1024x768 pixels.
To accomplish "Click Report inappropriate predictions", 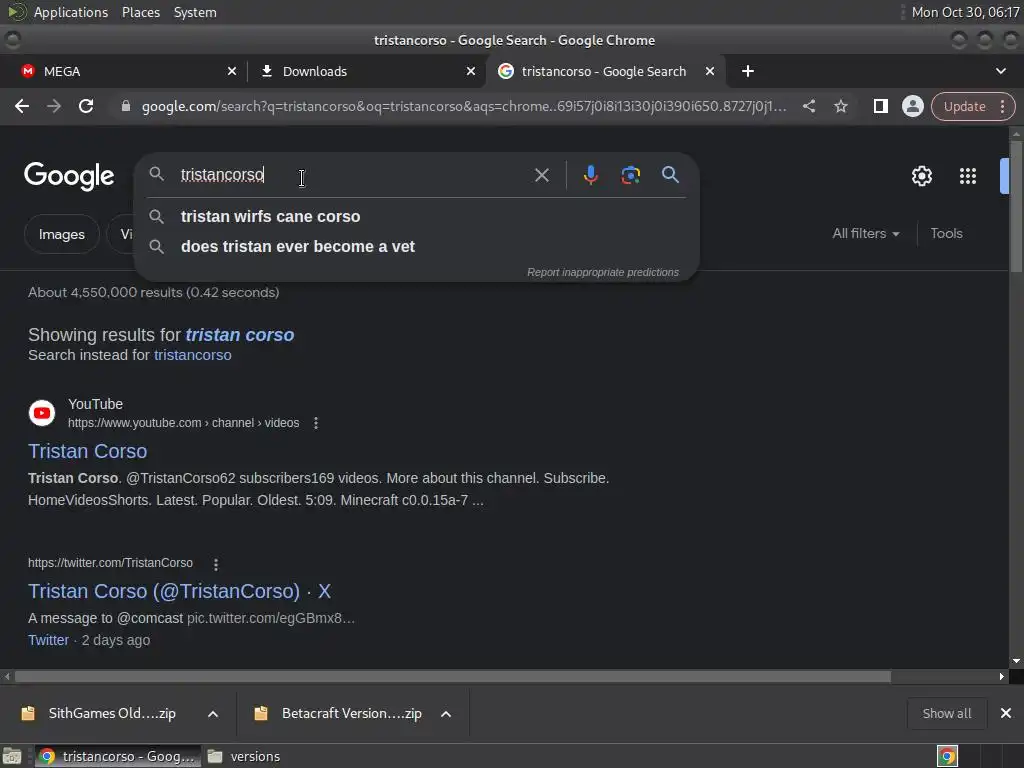I will point(603,272).
